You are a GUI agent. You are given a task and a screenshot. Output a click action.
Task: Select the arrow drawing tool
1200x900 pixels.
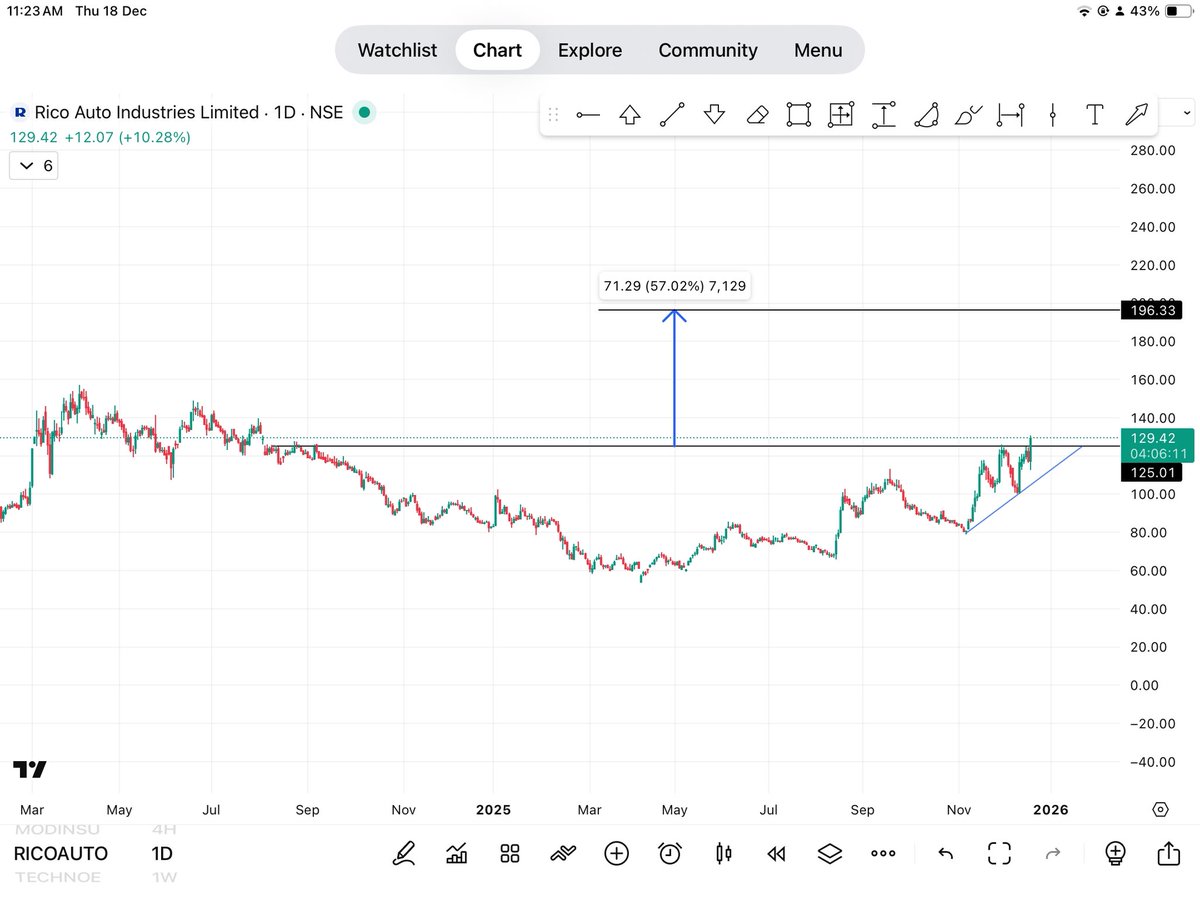click(1136, 115)
